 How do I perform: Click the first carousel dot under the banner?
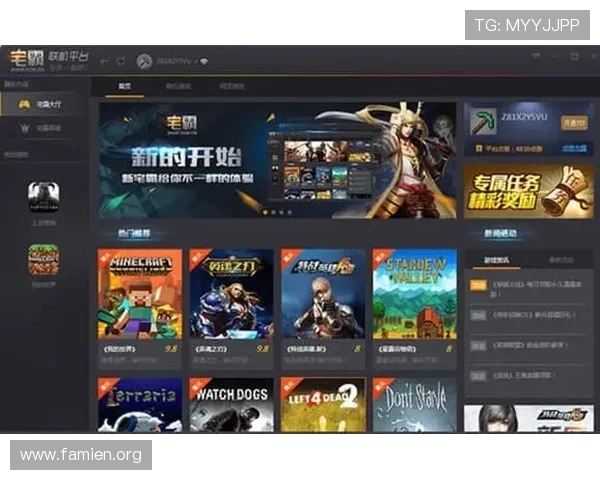pyautogui.click(x=265, y=212)
